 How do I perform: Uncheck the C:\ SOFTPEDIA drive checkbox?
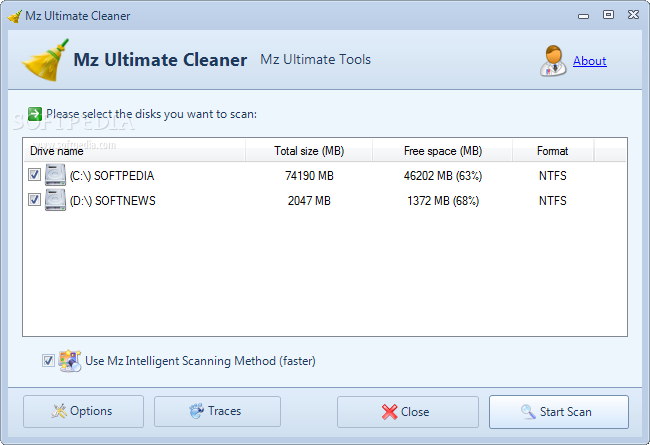(x=34, y=175)
